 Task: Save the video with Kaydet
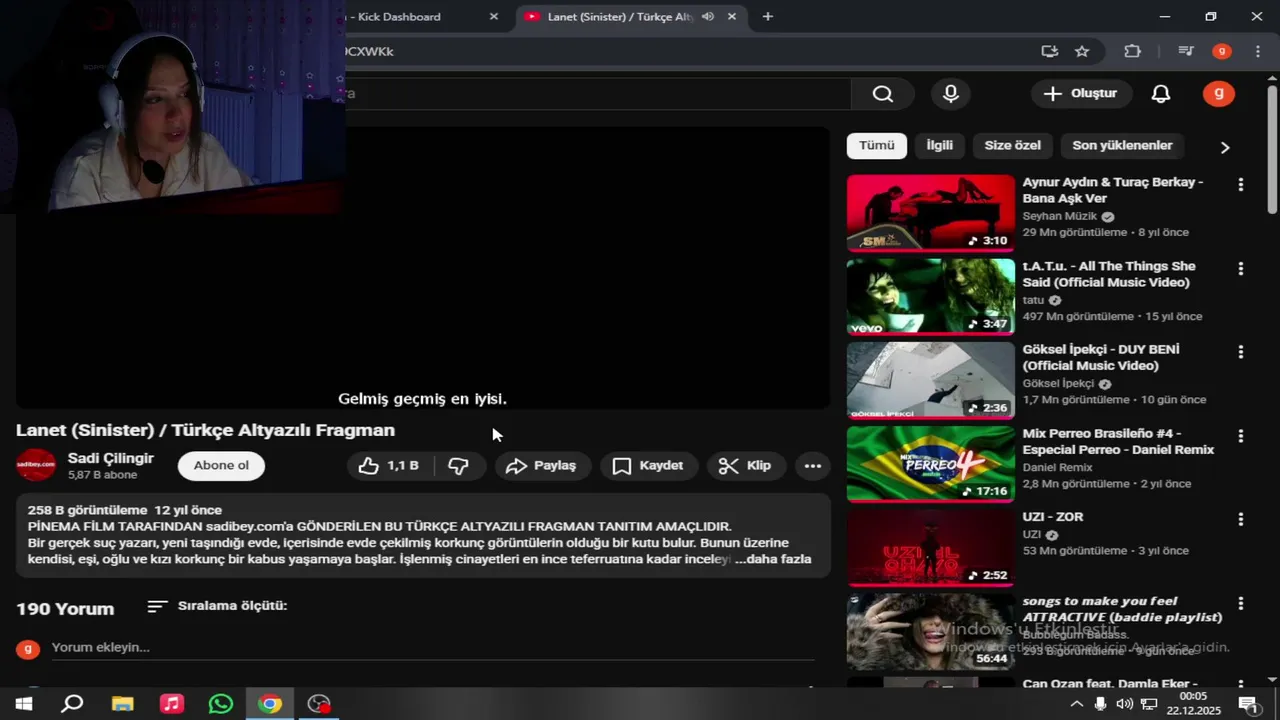(x=648, y=466)
